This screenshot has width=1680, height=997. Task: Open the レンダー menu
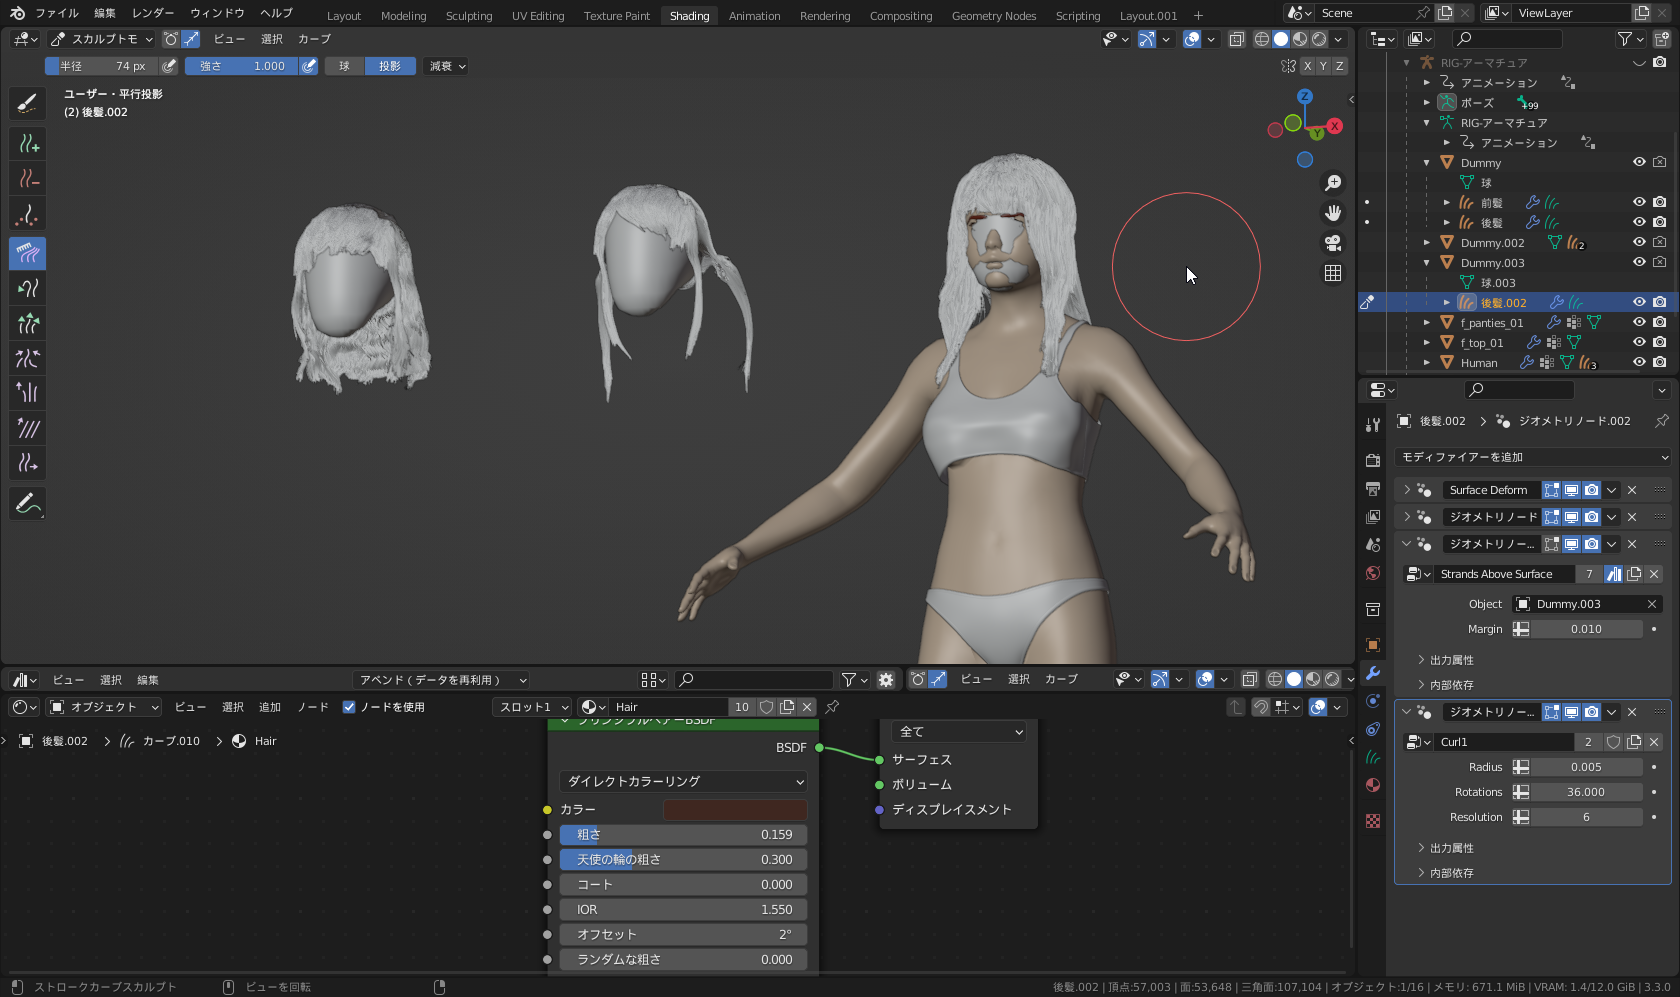click(152, 13)
